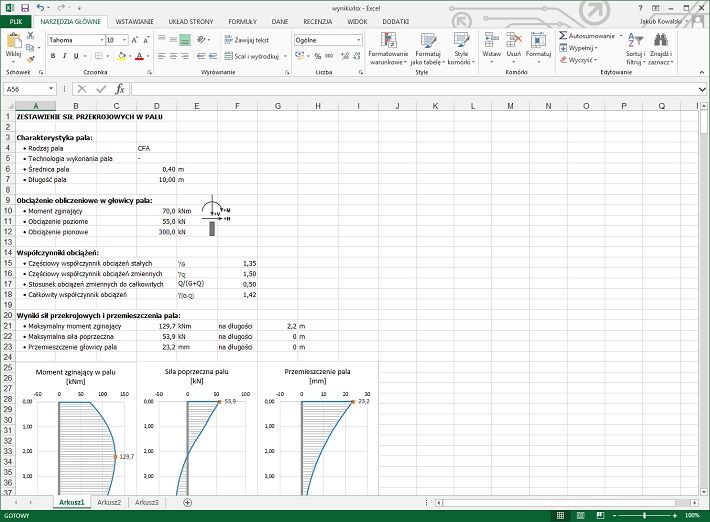Toggle bold formatting
The image size is (710, 522).
click(53, 56)
